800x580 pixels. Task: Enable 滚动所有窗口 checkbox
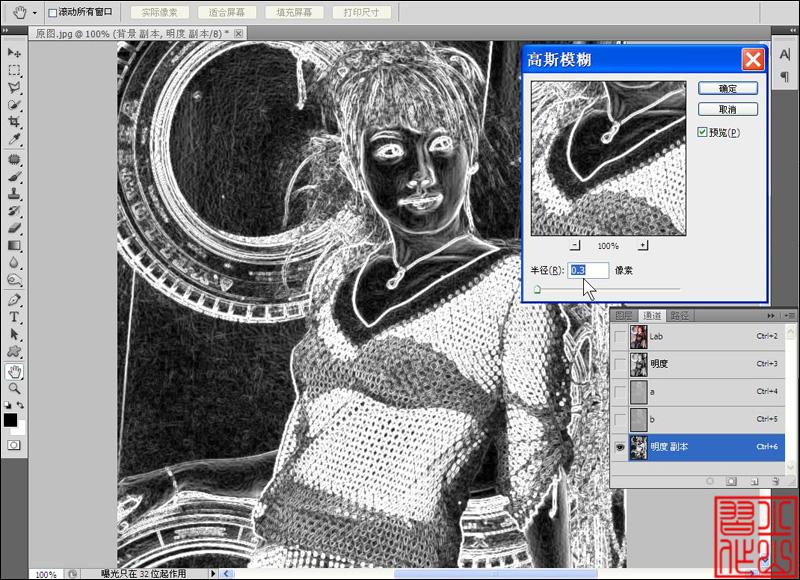coord(53,13)
